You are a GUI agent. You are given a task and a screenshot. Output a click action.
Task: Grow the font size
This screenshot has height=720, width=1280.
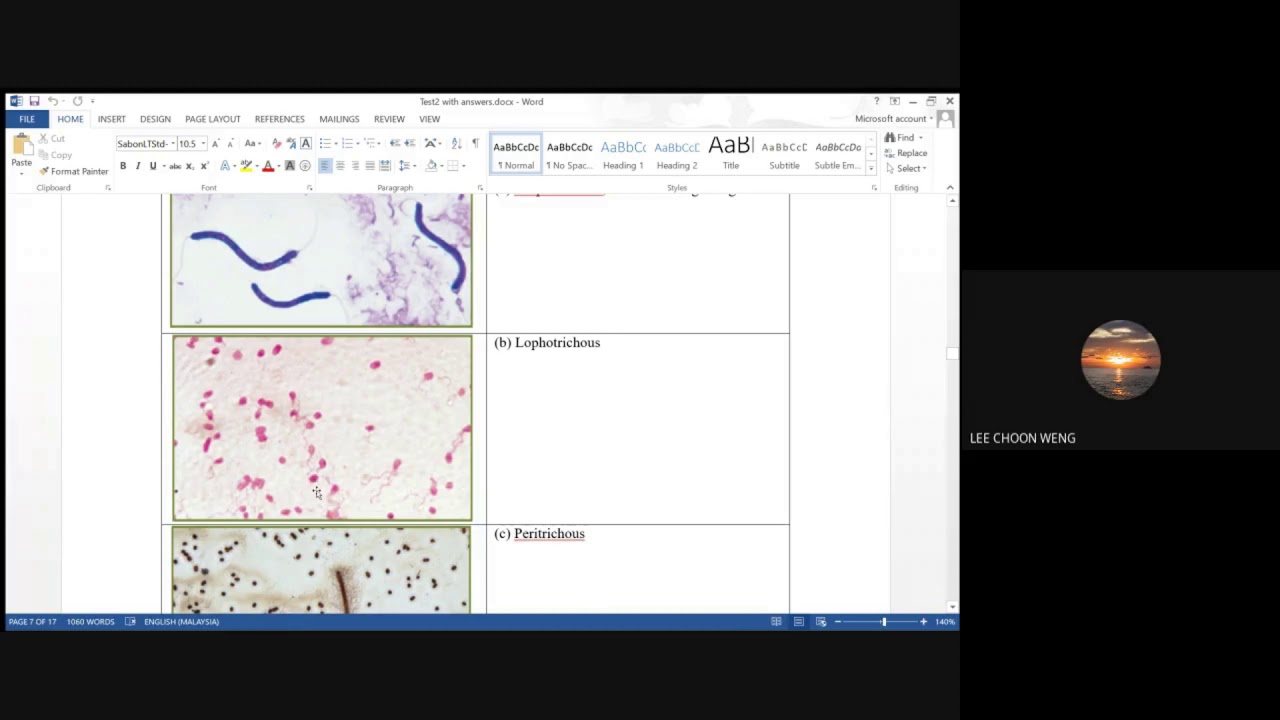coord(215,144)
